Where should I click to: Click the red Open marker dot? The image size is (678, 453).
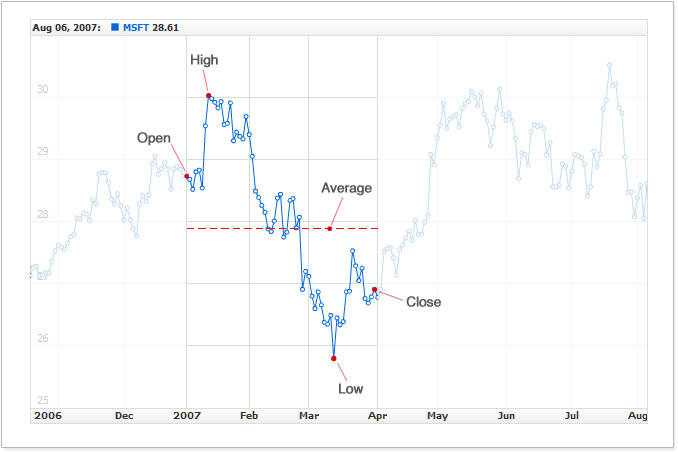point(187,176)
